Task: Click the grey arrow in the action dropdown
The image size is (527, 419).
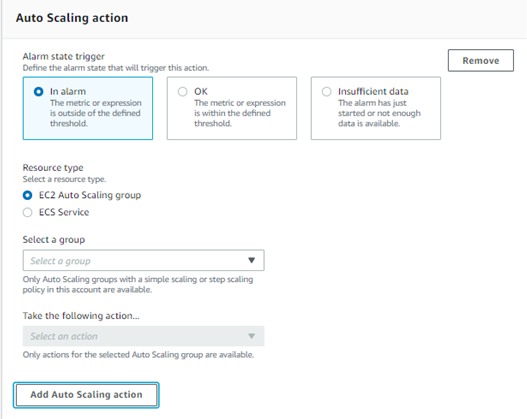Action: click(x=251, y=336)
